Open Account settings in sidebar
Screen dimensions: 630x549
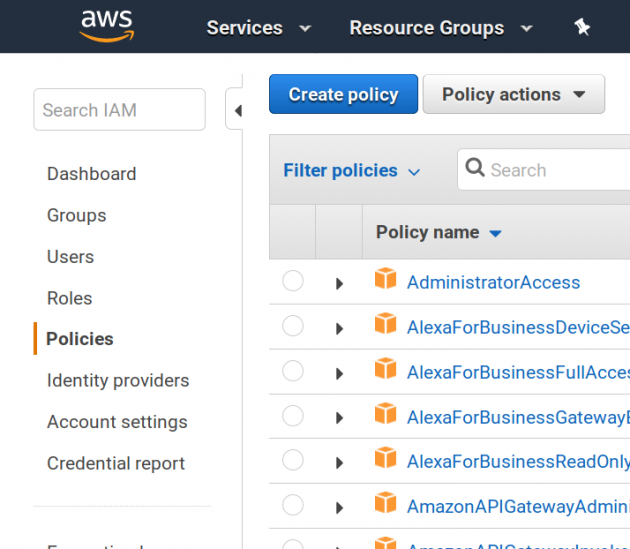coord(117,422)
